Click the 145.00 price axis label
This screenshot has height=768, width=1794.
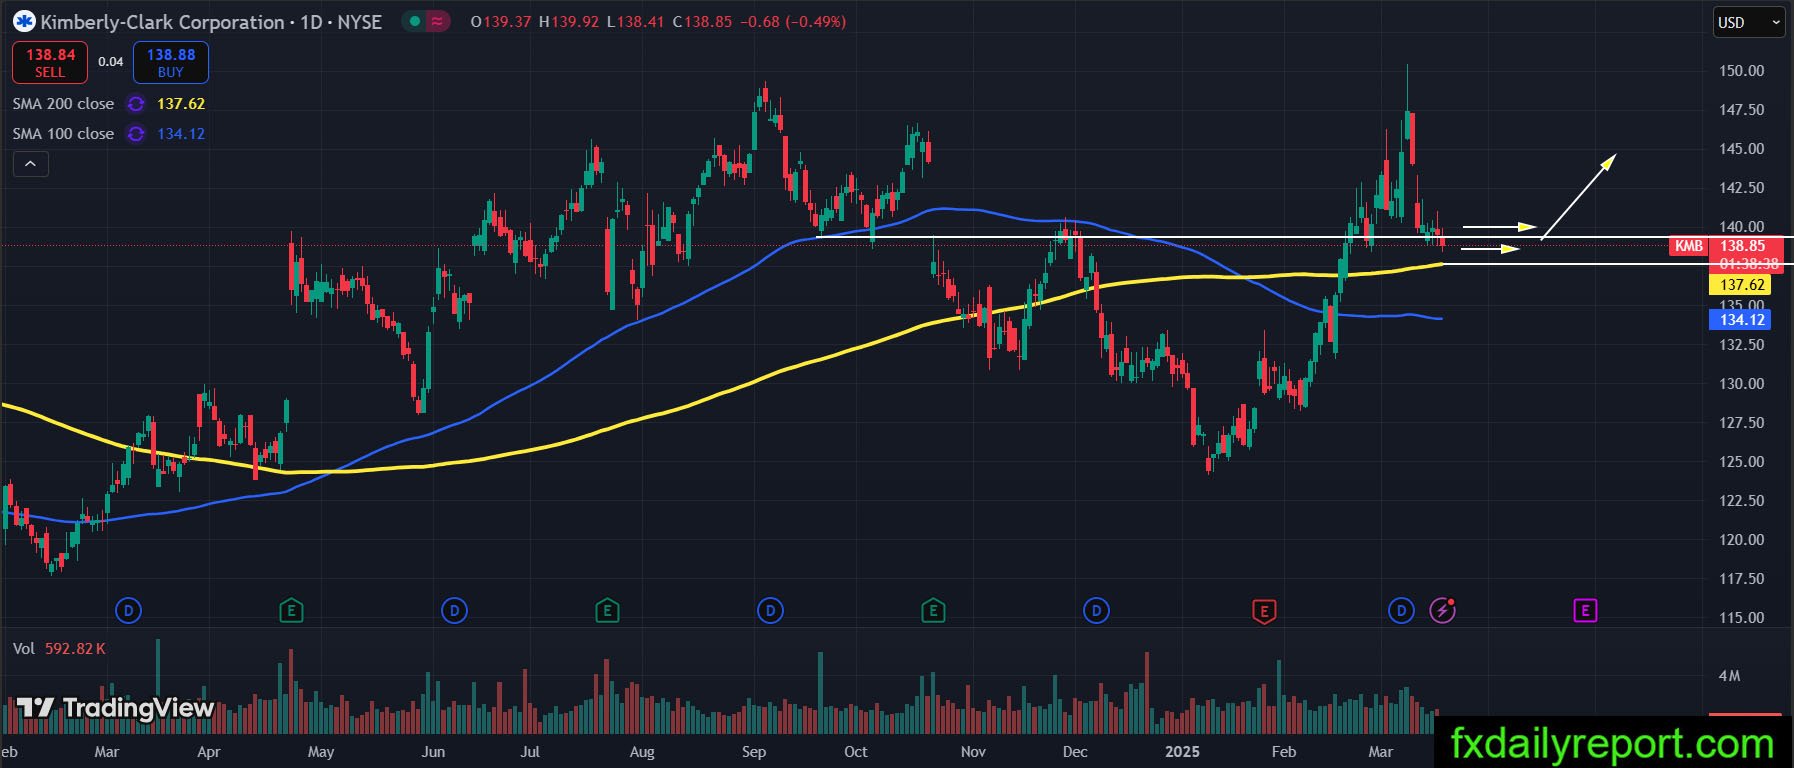coord(1742,149)
